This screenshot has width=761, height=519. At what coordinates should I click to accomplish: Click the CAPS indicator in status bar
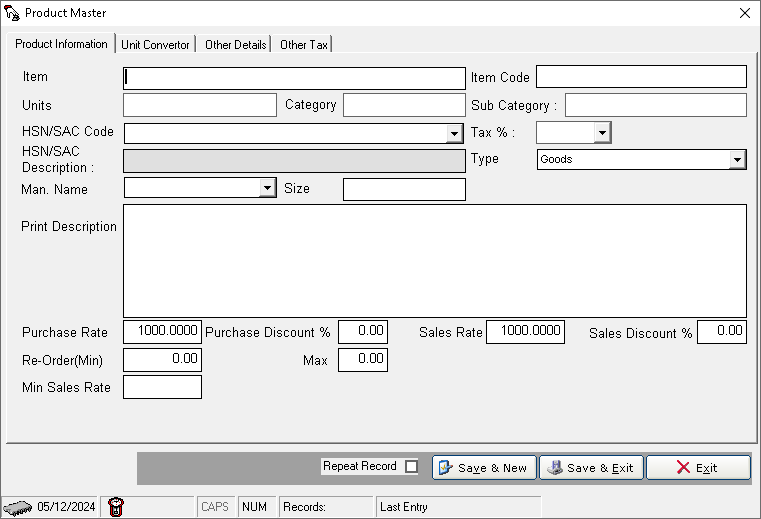coord(215,507)
